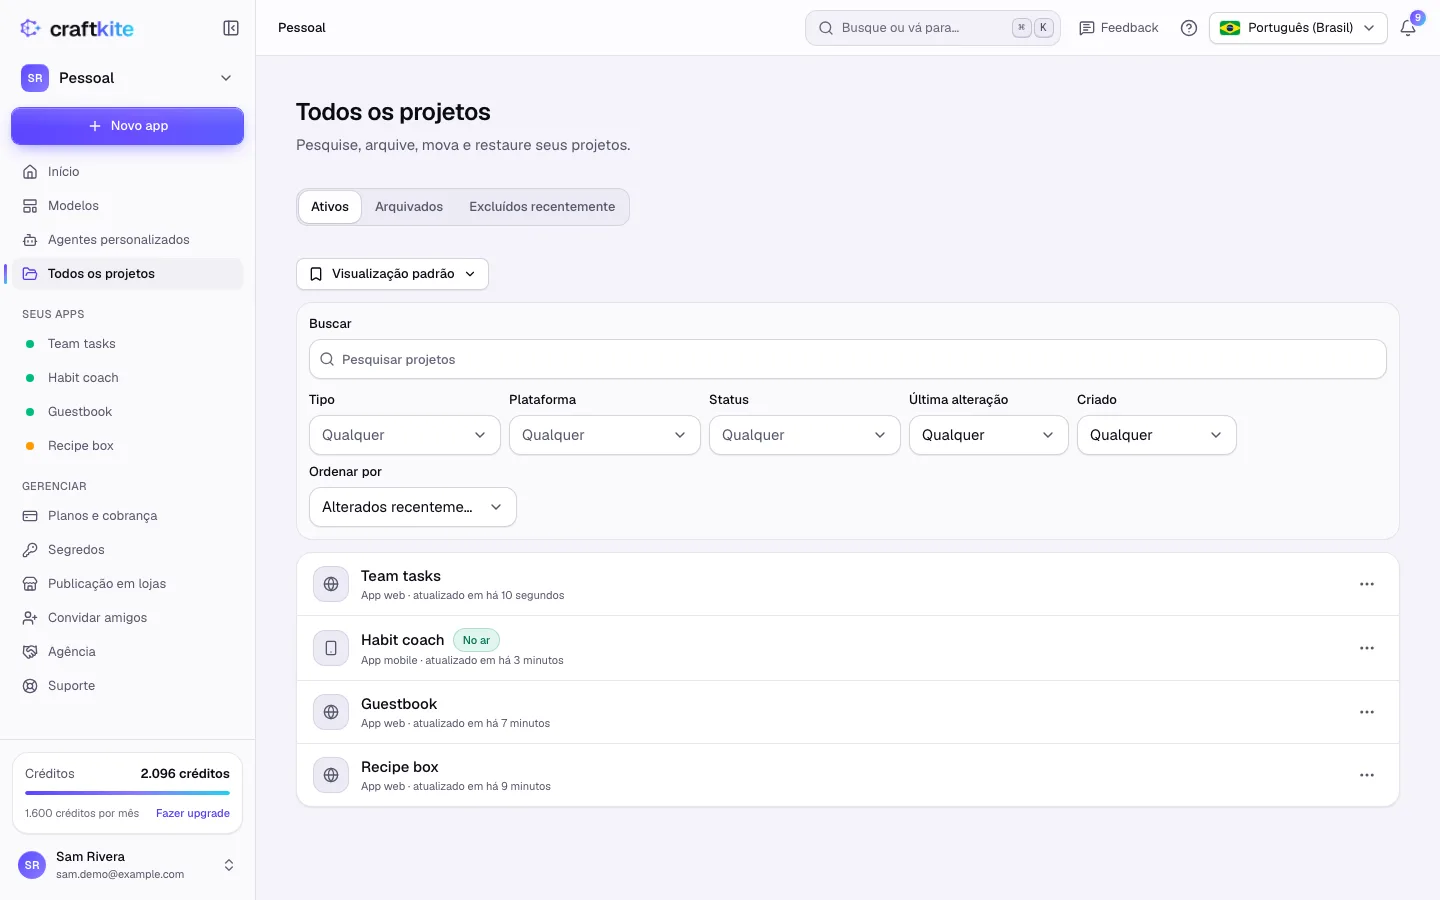Image resolution: width=1440 pixels, height=900 pixels.
Task: Open the Habit coach app in sidebar
Action: tap(127, 378)
